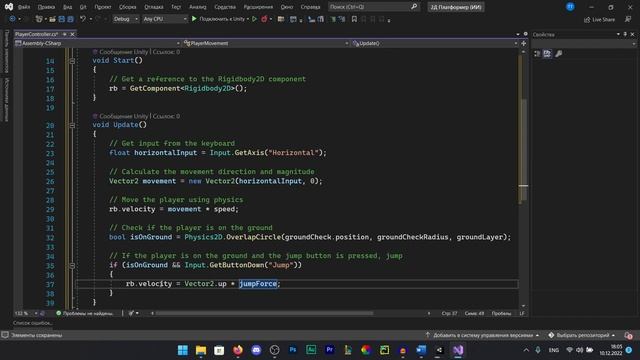
Task: Open Firefox from the taskbar
Action: point(238,350)
